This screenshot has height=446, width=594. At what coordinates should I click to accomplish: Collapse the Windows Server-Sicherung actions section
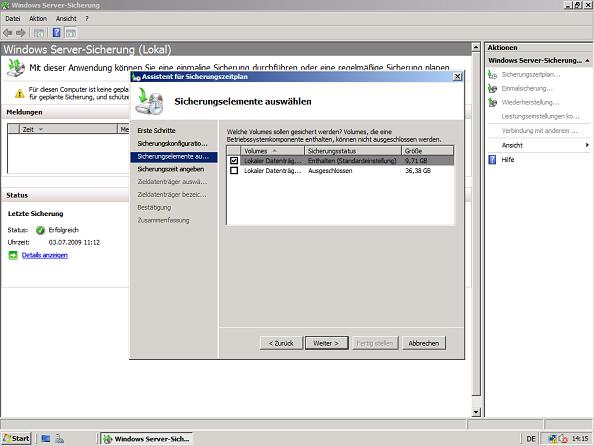(587, 61)
